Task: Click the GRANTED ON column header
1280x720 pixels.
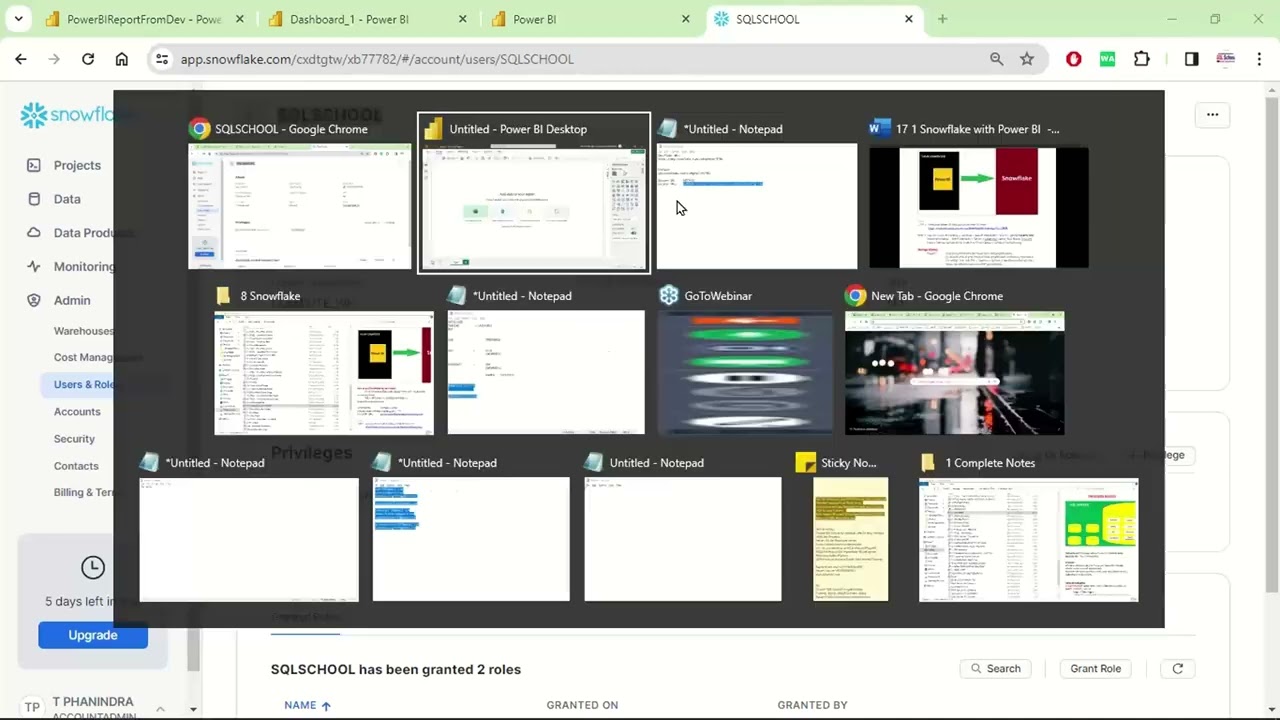Action: point(582,705)
